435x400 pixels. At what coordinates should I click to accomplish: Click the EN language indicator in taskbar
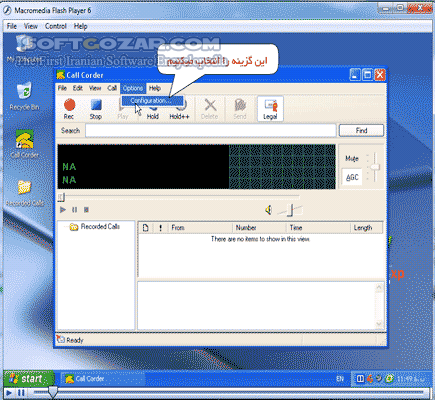(340, 379)
